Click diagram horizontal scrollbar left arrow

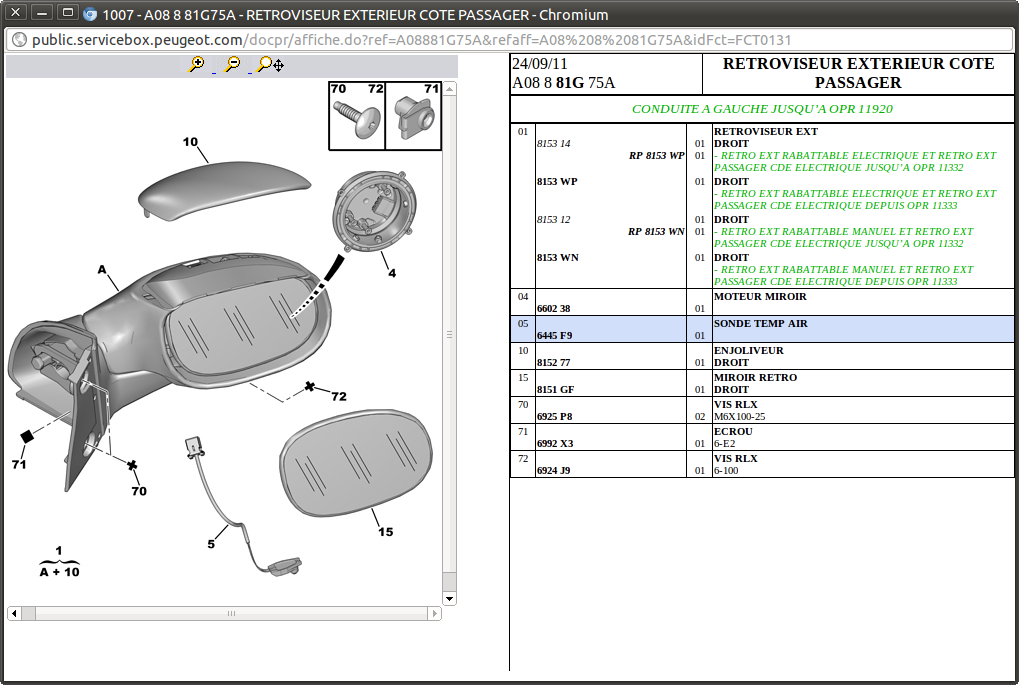[14, 613]
